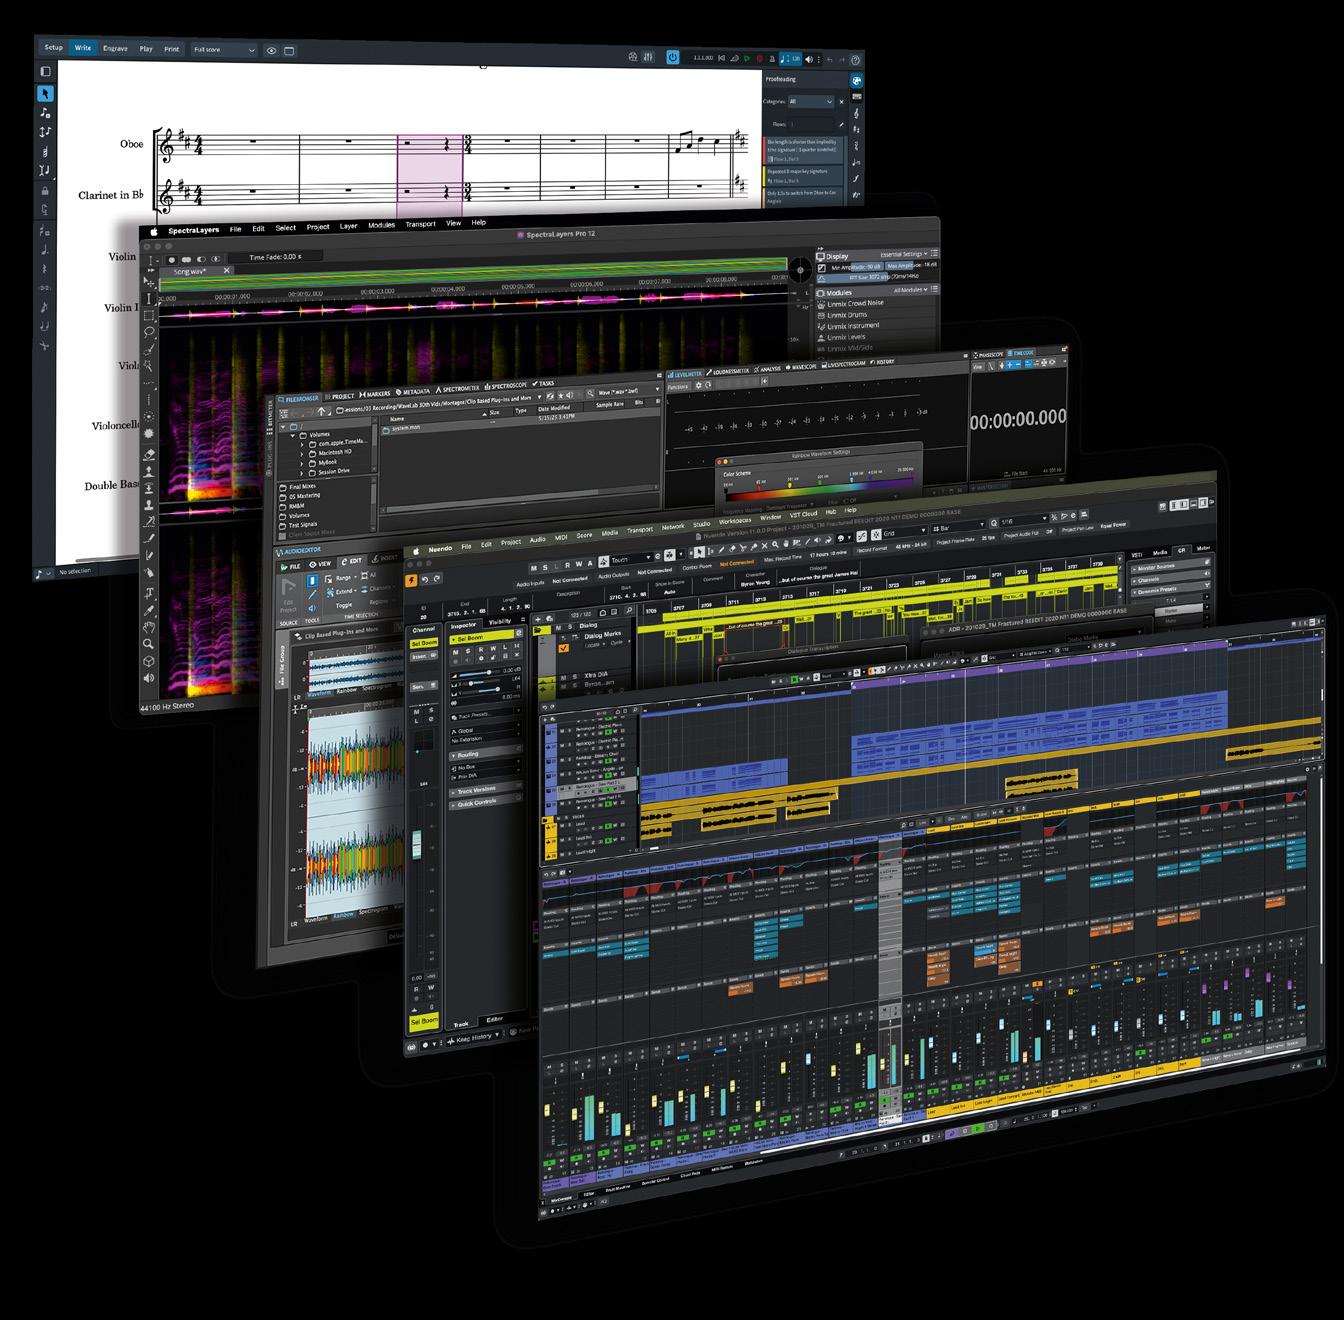Image resolution: width=1344 pixels, height=1320 pixels.
Task: Open the Full score dropdown in Dorico
Action: click(x=224, y=50)
